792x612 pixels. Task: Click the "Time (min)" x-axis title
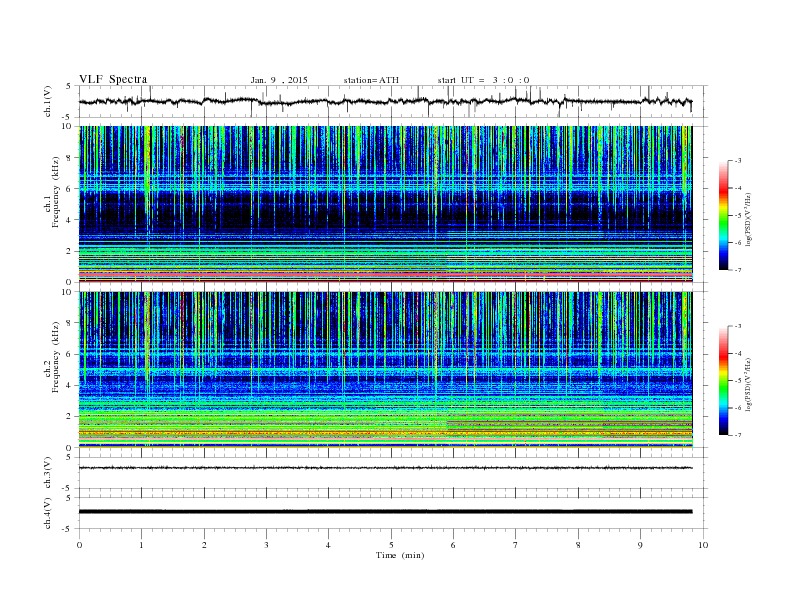tap(400, 555)
